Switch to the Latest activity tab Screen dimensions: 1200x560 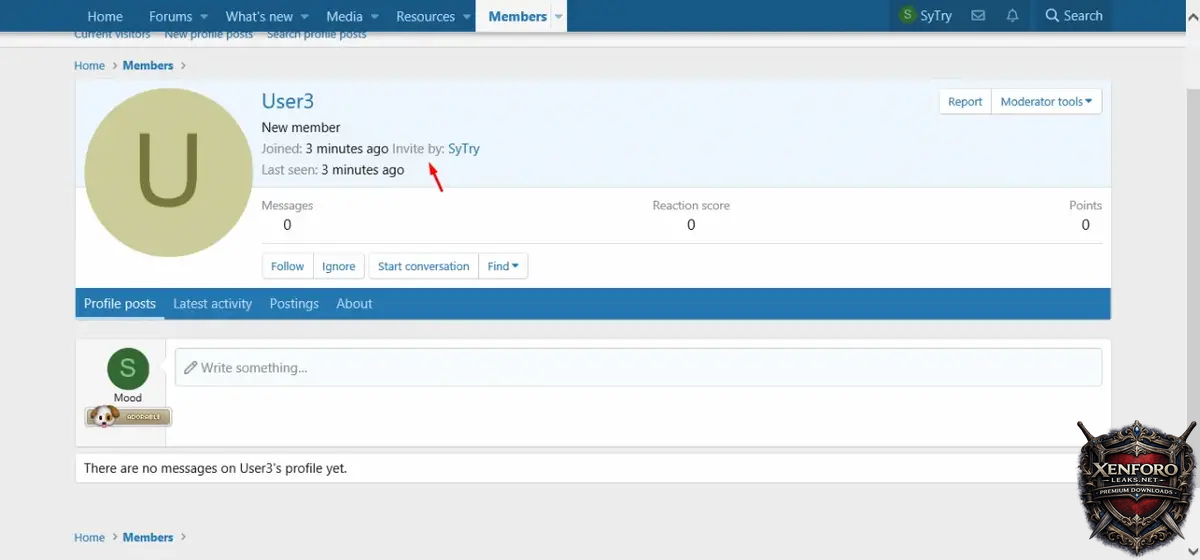tap(212, 304)
